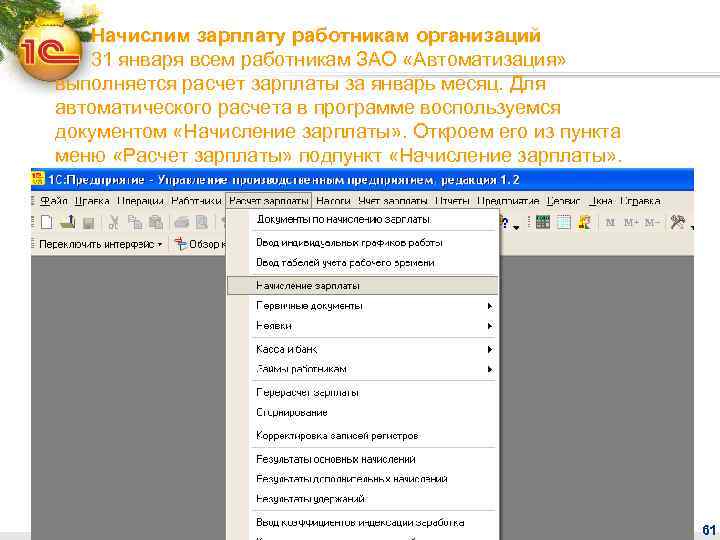Screen dimensions: 720x540
Task: Click the tools wrench and hammer icon
Action: [x=678, y=223]
